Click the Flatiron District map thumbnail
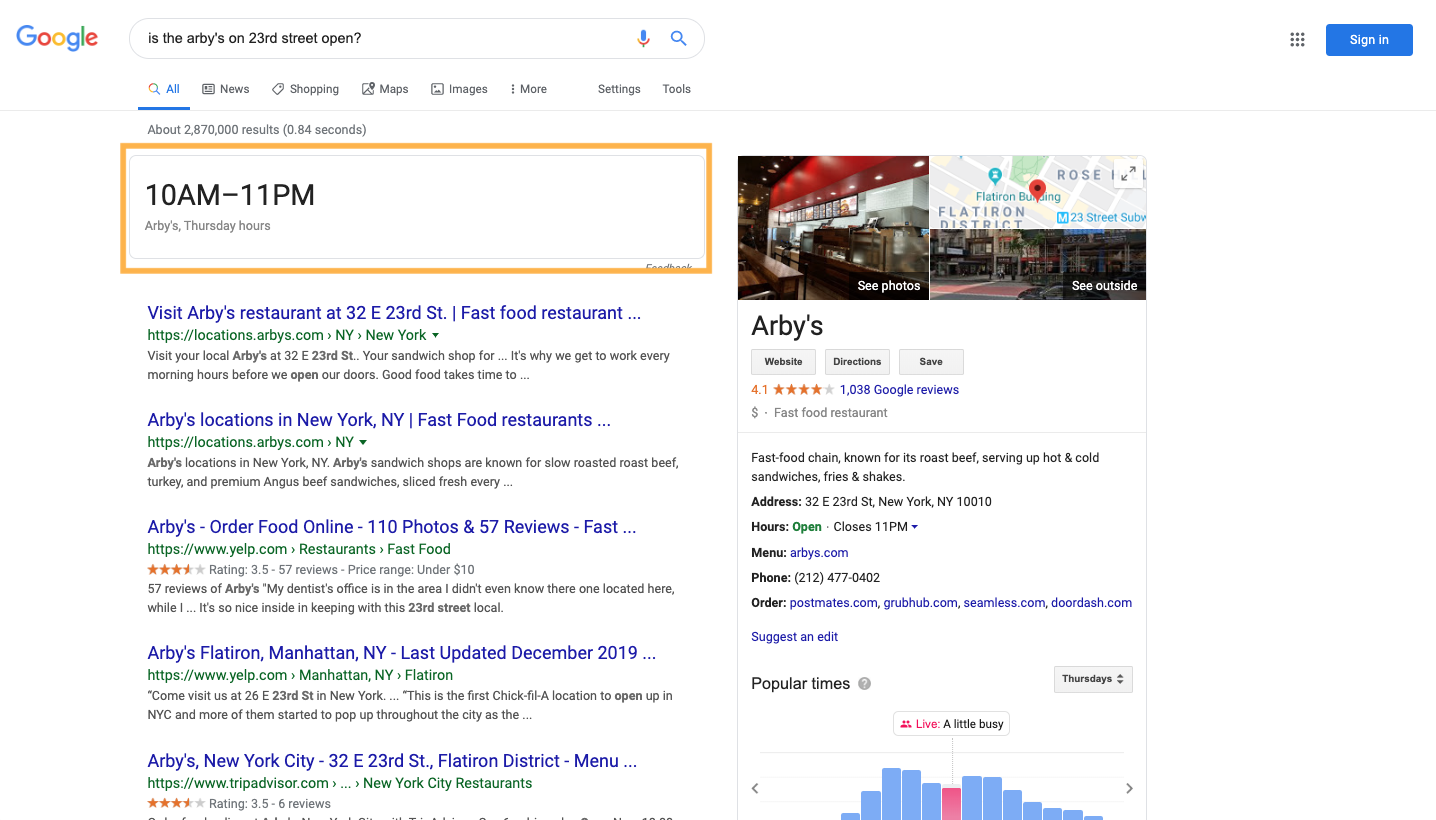Screen dimensions: 1436x820 coord(1038,192)
